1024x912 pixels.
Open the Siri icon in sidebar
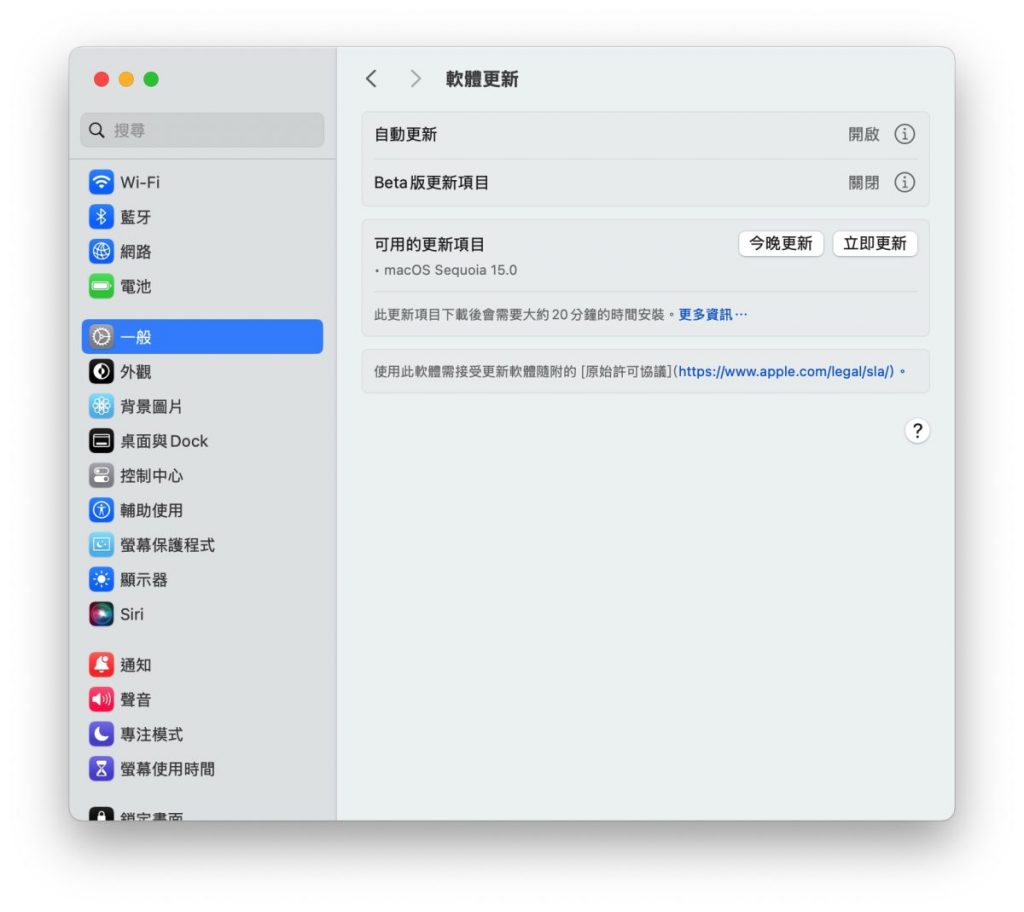(101, 614)
